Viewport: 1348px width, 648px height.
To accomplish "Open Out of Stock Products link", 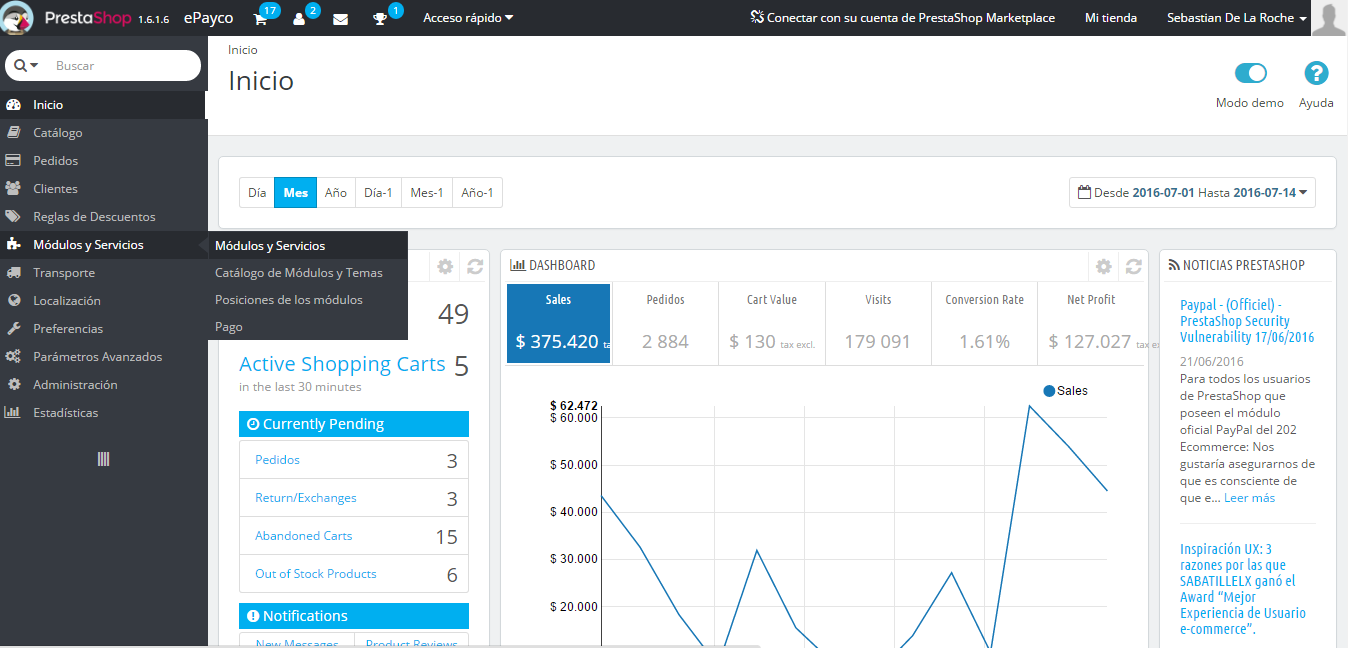I will [316, 574].
